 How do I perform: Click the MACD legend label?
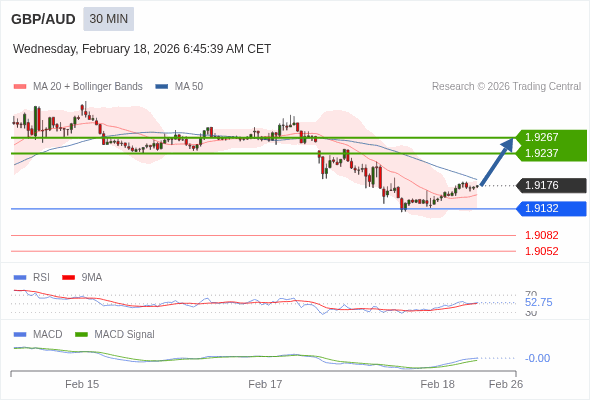pos(48,335)
